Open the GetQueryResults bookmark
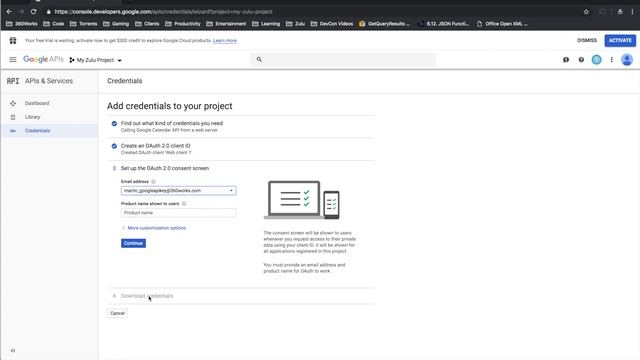640x360 pixels. coord(384,24)
